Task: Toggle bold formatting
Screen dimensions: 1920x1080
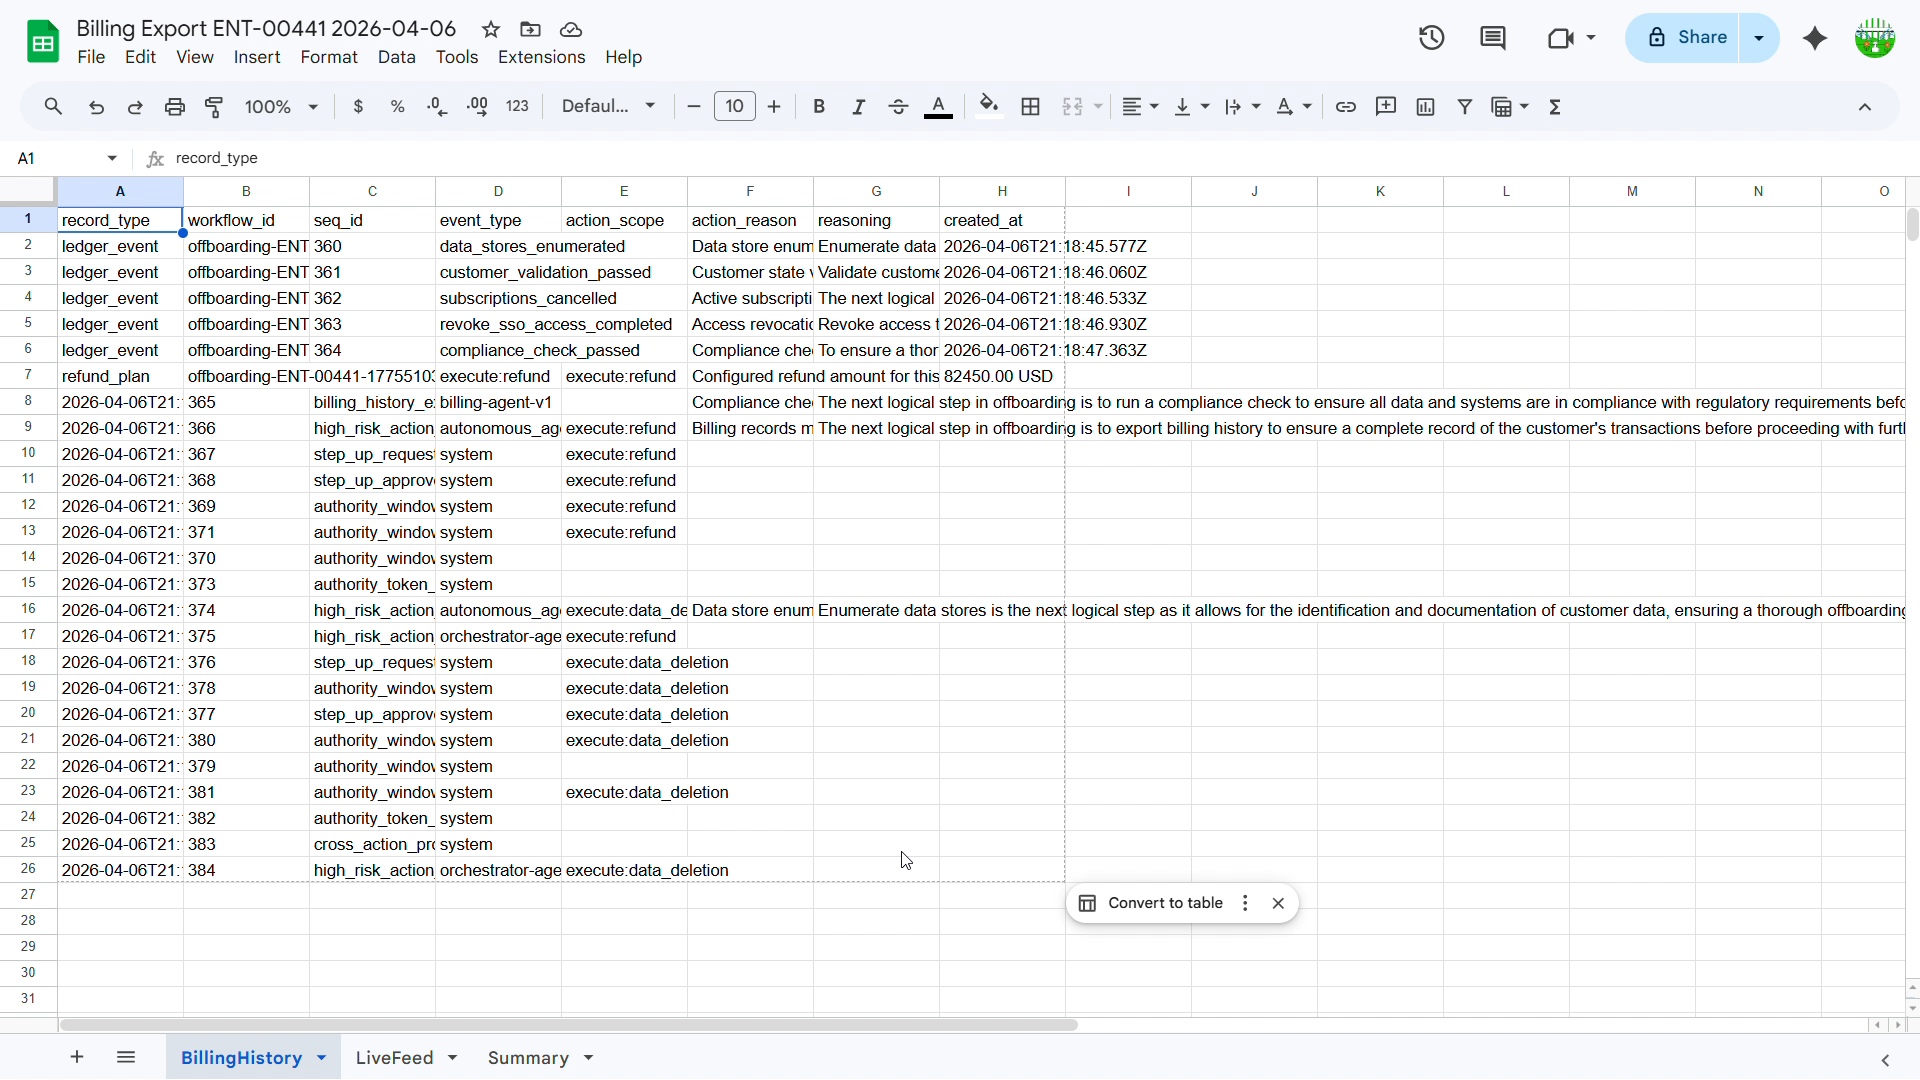Action: (x=819, y=107)
